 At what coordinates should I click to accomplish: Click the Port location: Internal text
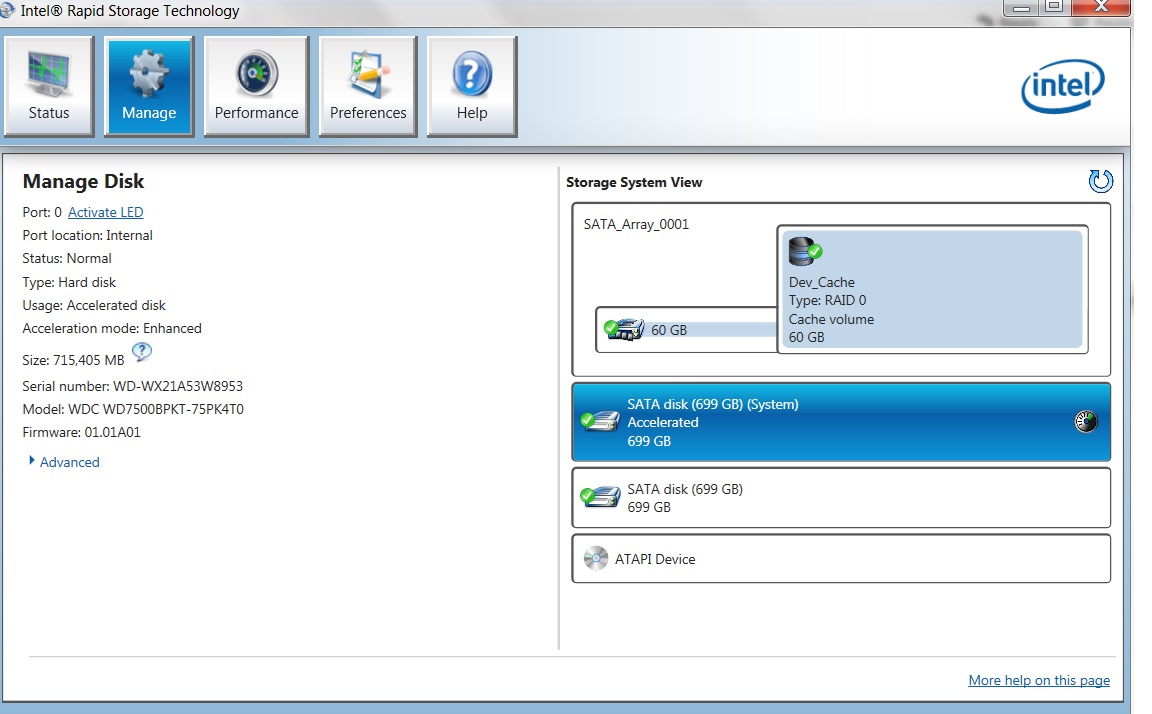coord(87,235)
